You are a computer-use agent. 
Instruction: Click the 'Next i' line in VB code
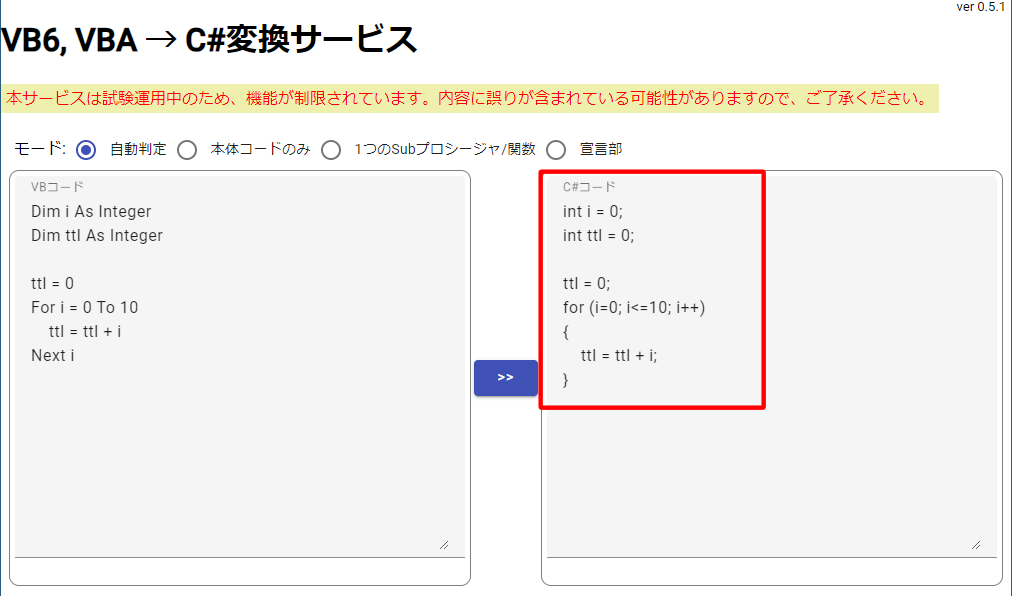tap(53, 356)
